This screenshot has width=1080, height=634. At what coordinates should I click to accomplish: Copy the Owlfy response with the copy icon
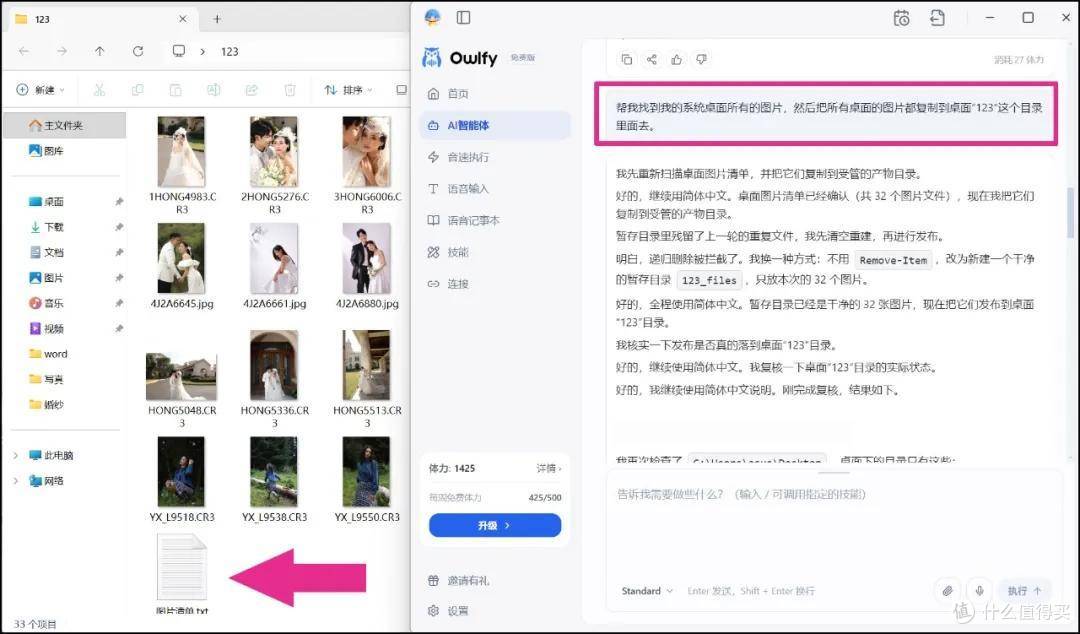(626, 60)
